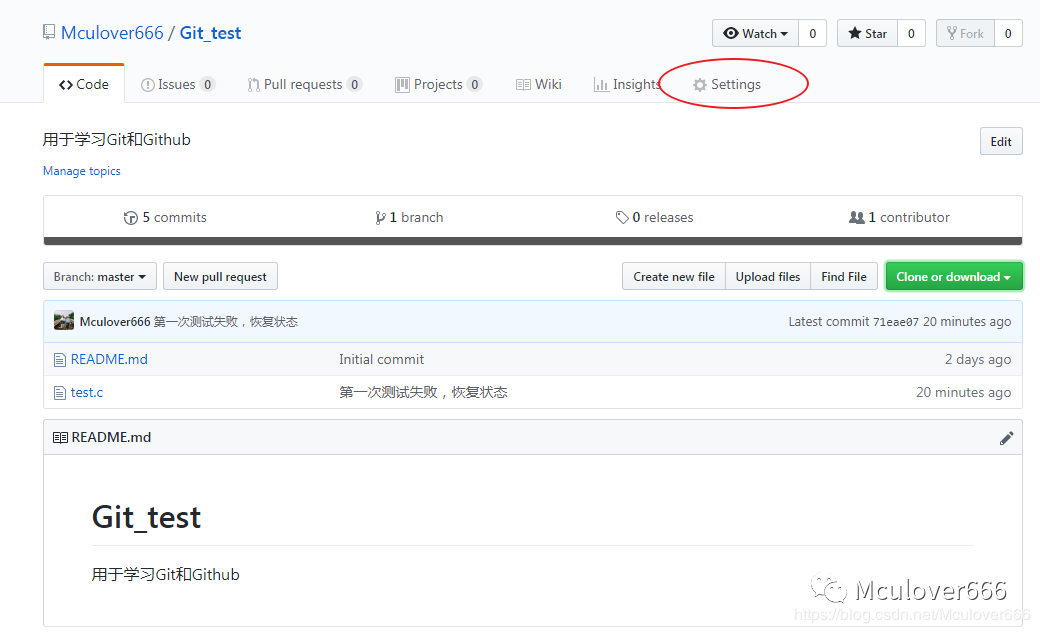This screenshot has height=633, width=1040.
Task: Open the Manage topics link
Action: pyautogui.click(x=82, y=171)
